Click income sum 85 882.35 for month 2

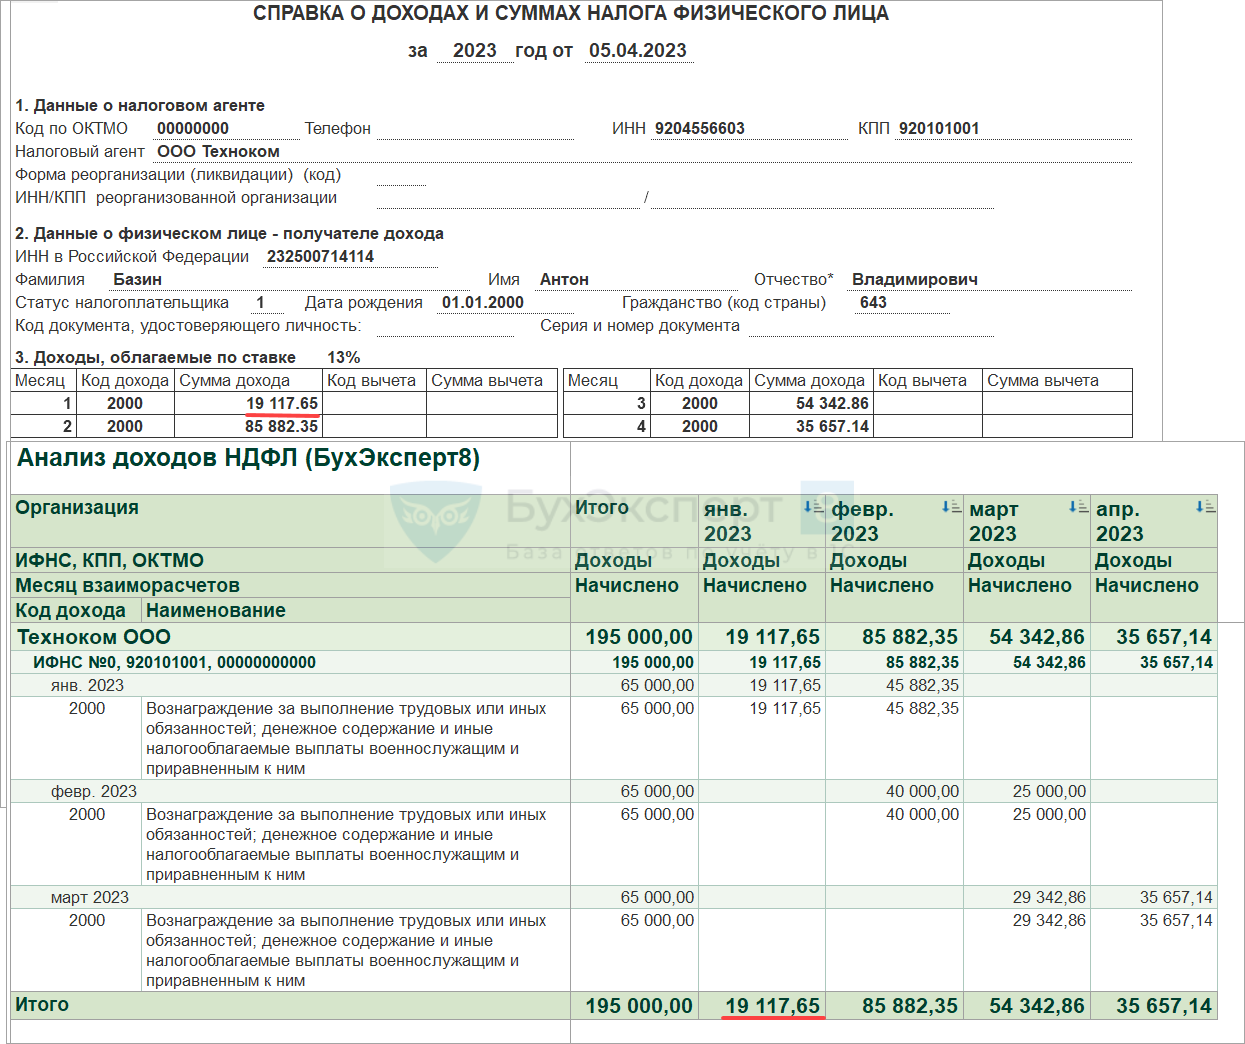coord(282,426)
